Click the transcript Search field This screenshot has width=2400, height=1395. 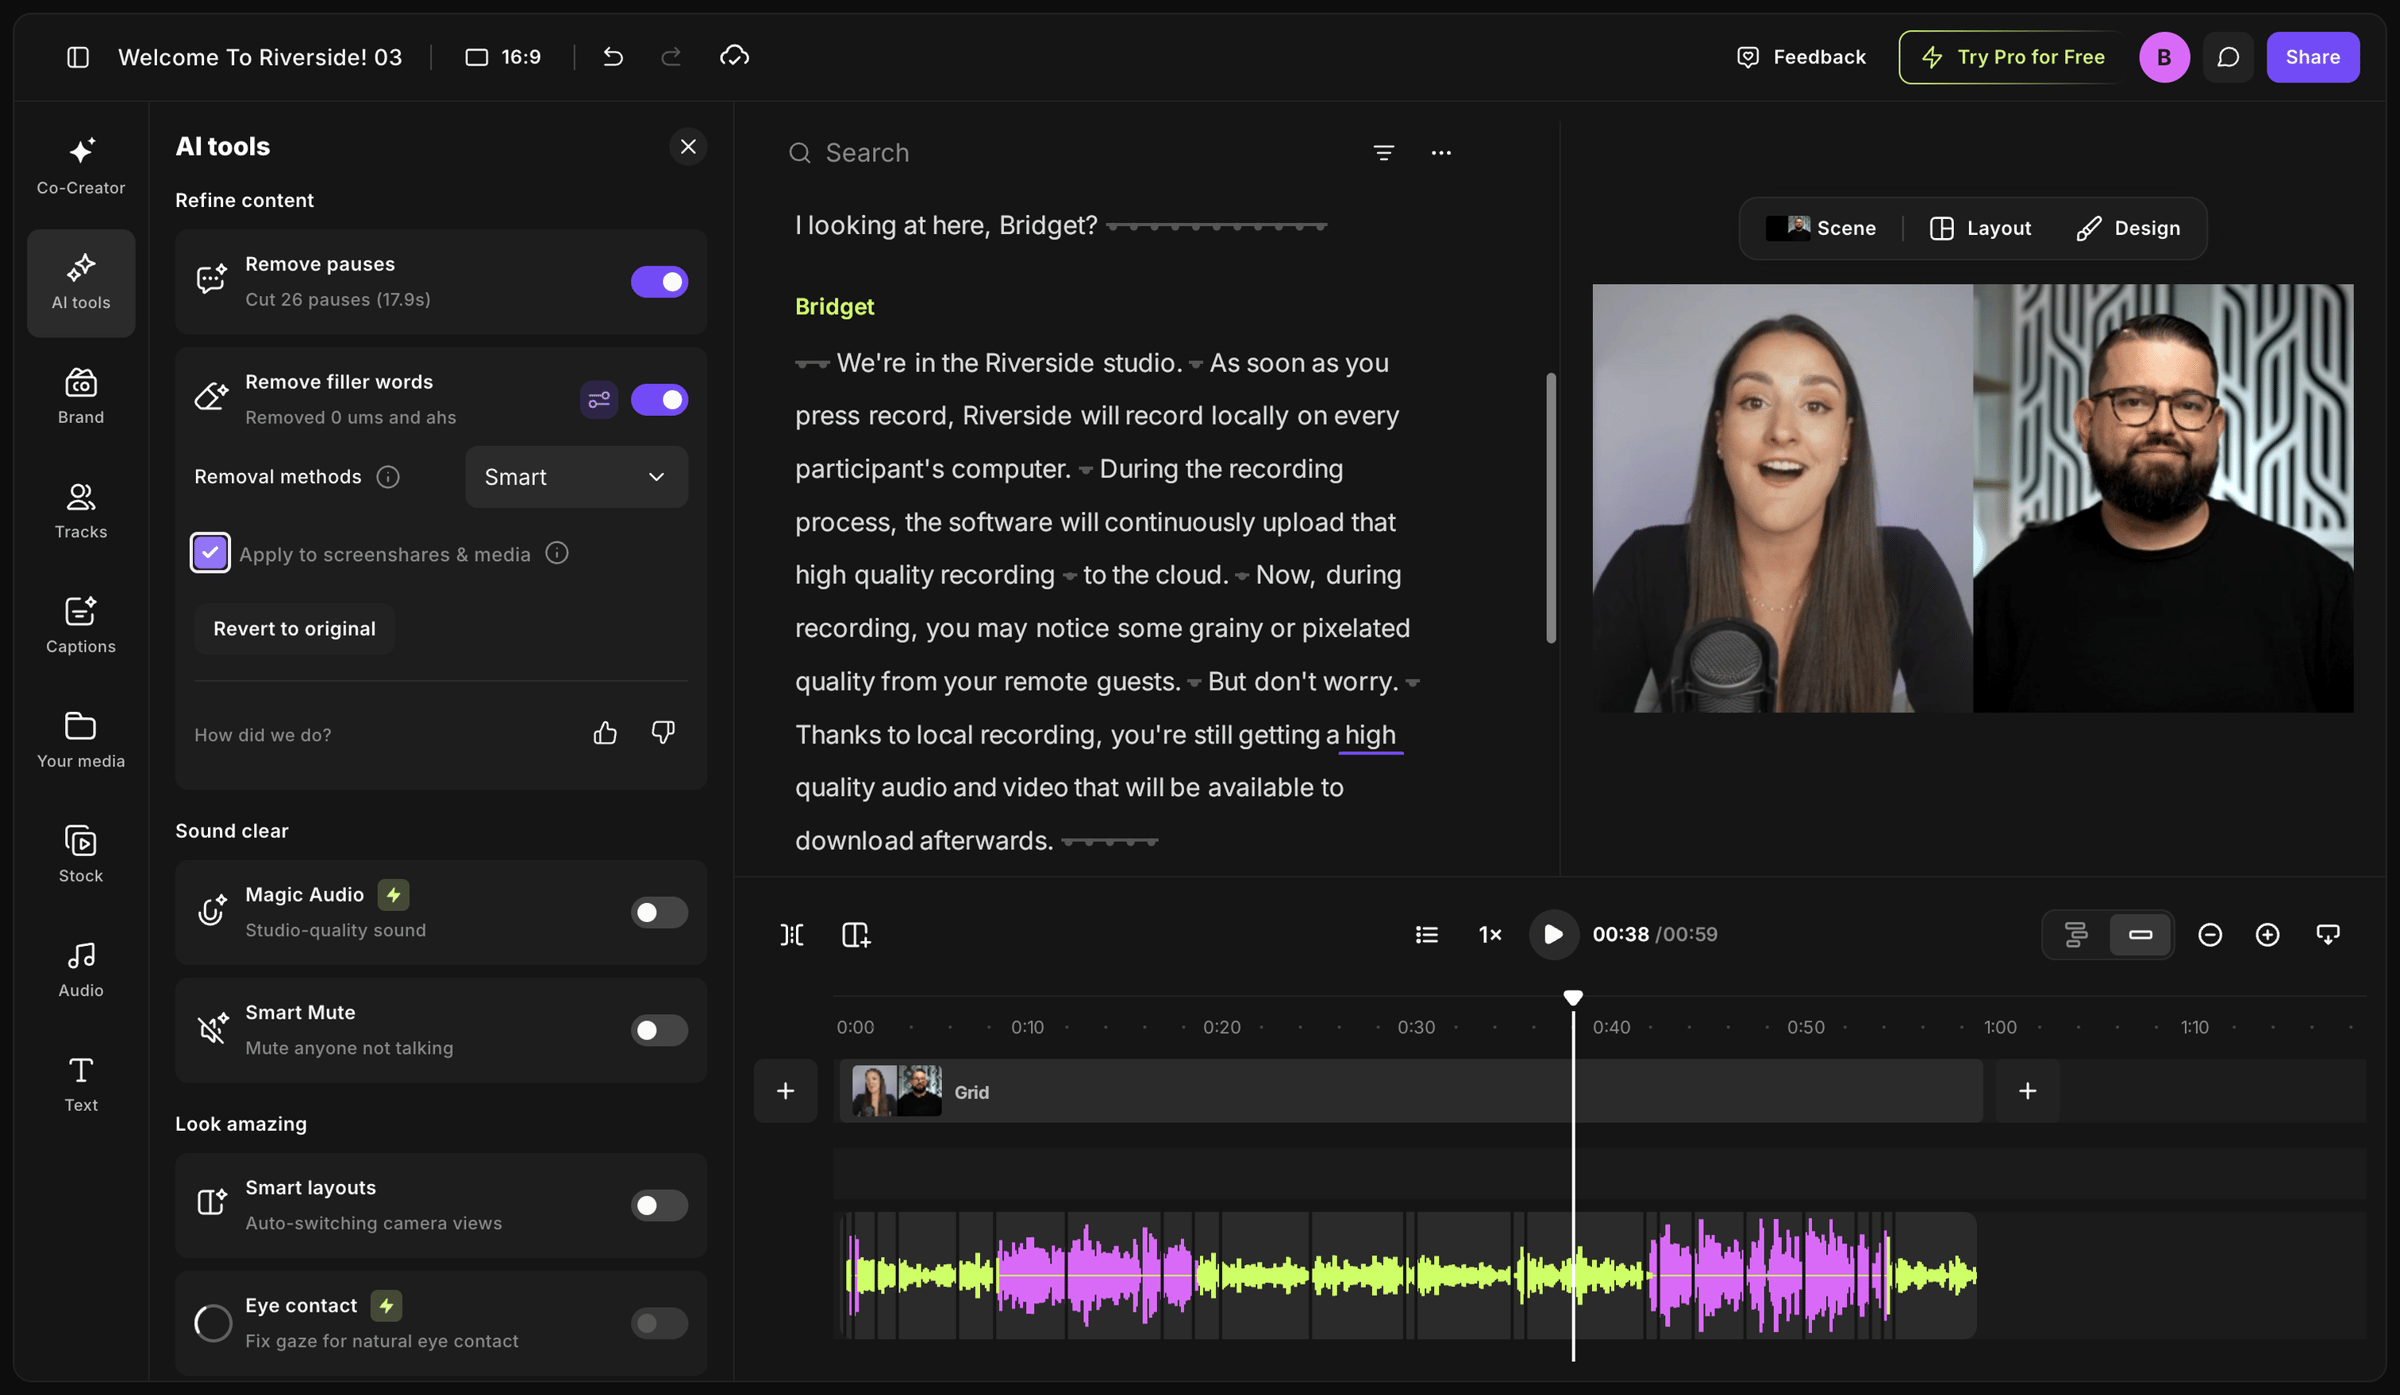pos(1070,153)
